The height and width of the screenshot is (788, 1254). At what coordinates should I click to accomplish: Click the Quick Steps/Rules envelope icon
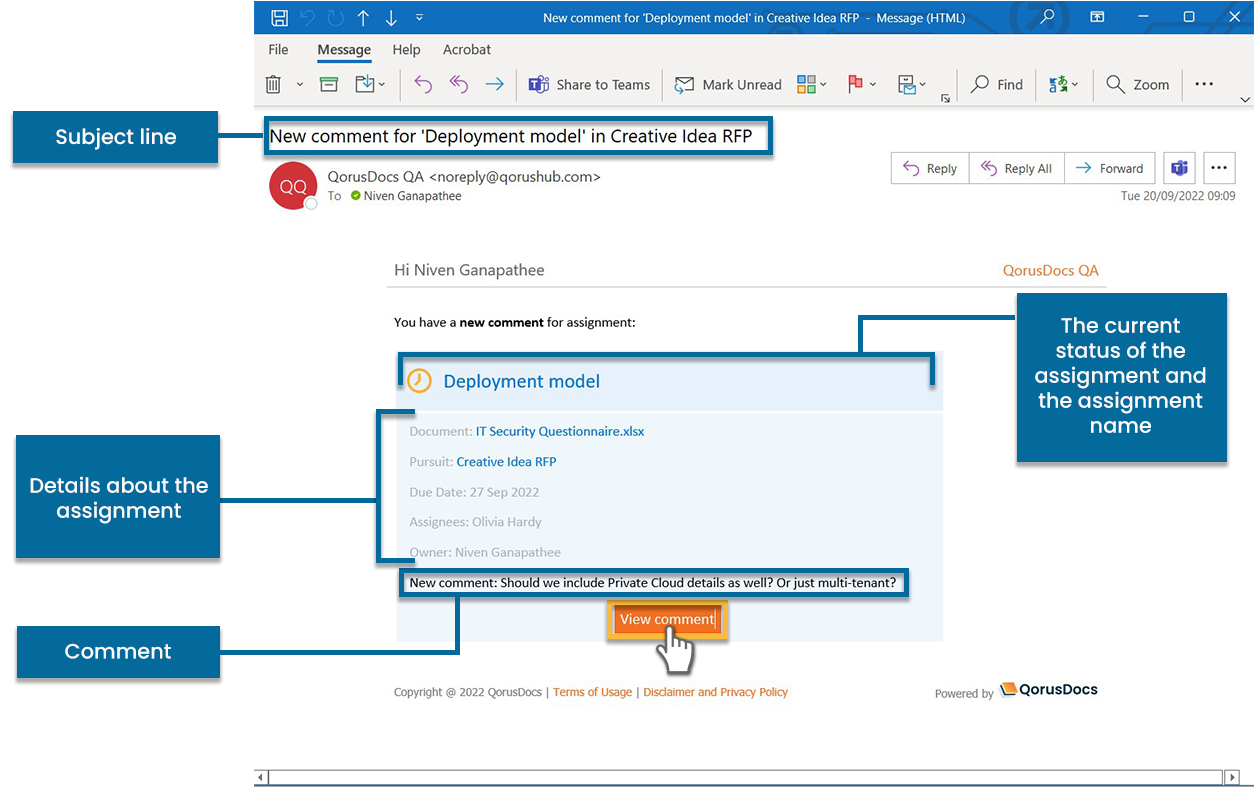(906, 85)
